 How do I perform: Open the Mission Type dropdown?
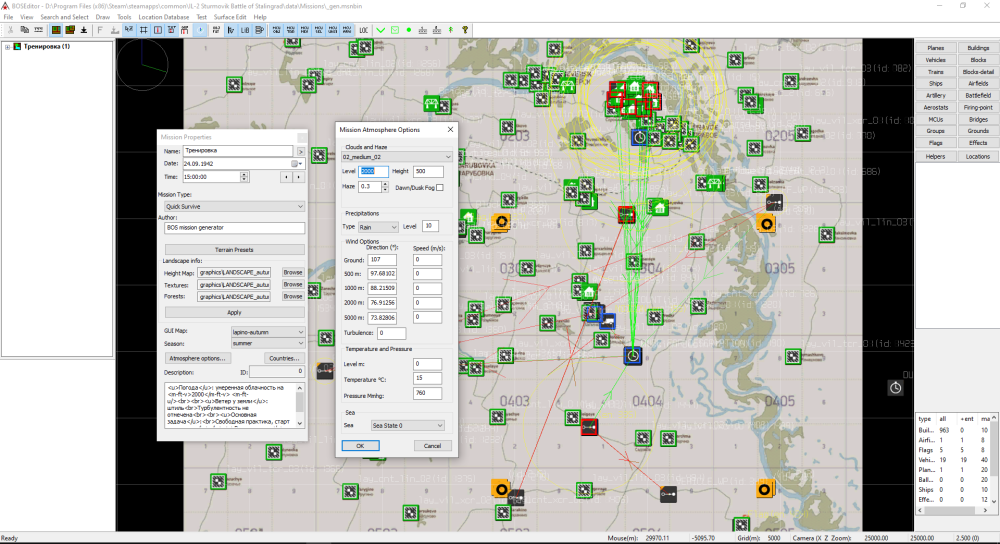(235, 206)
